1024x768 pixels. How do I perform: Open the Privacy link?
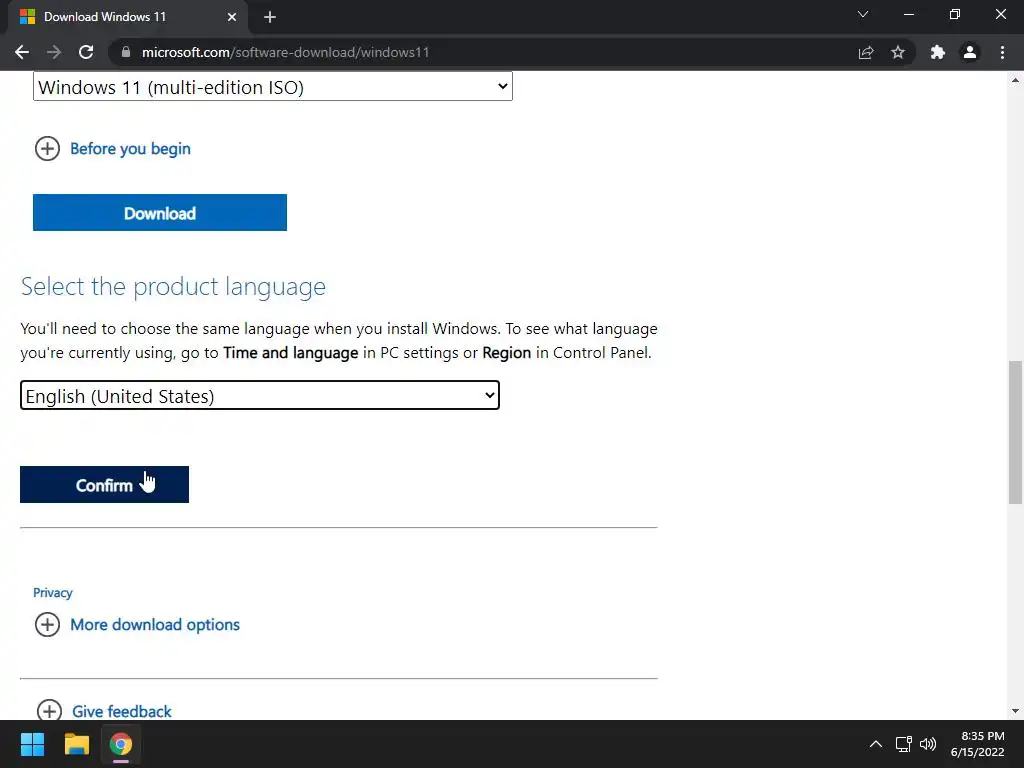click(x=53, y=593)
